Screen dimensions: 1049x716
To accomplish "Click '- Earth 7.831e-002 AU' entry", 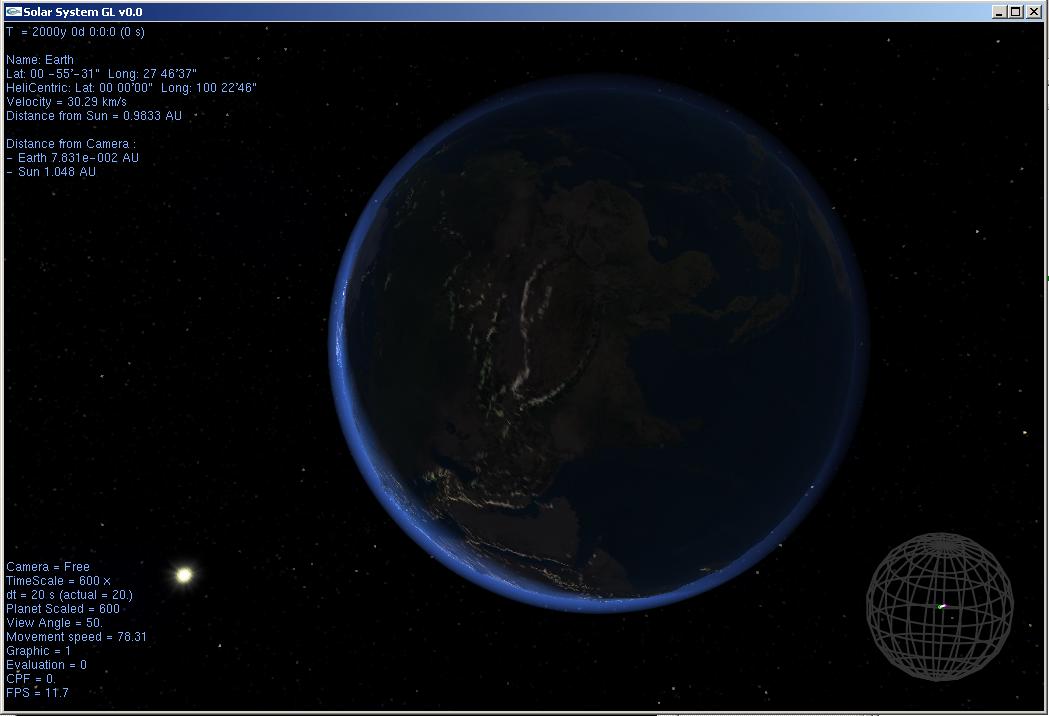I will pos(73,158).
